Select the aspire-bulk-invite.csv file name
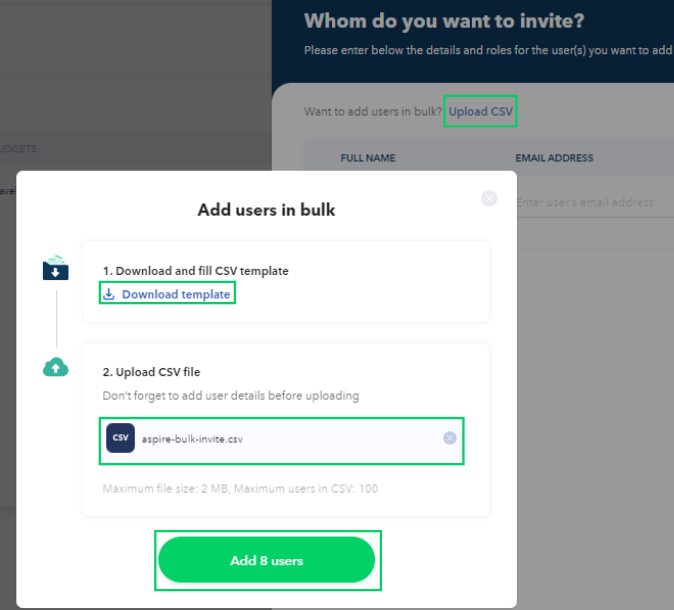The width and height of the screenshot is (674, 610). click(x=192, y=439)
